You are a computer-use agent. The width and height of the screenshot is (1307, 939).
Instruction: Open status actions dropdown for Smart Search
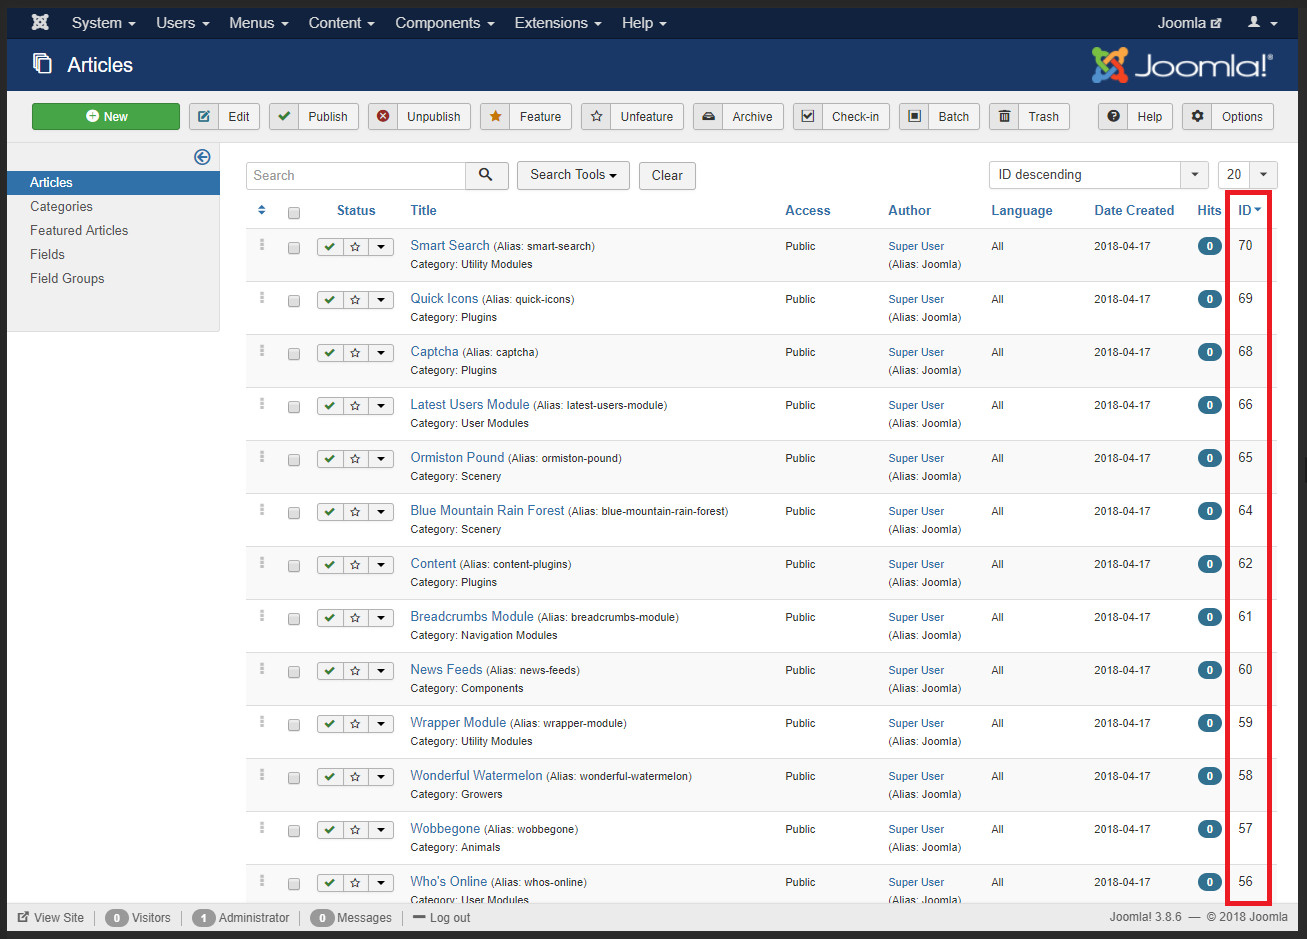pyautogui.click(x=381, y=247)
